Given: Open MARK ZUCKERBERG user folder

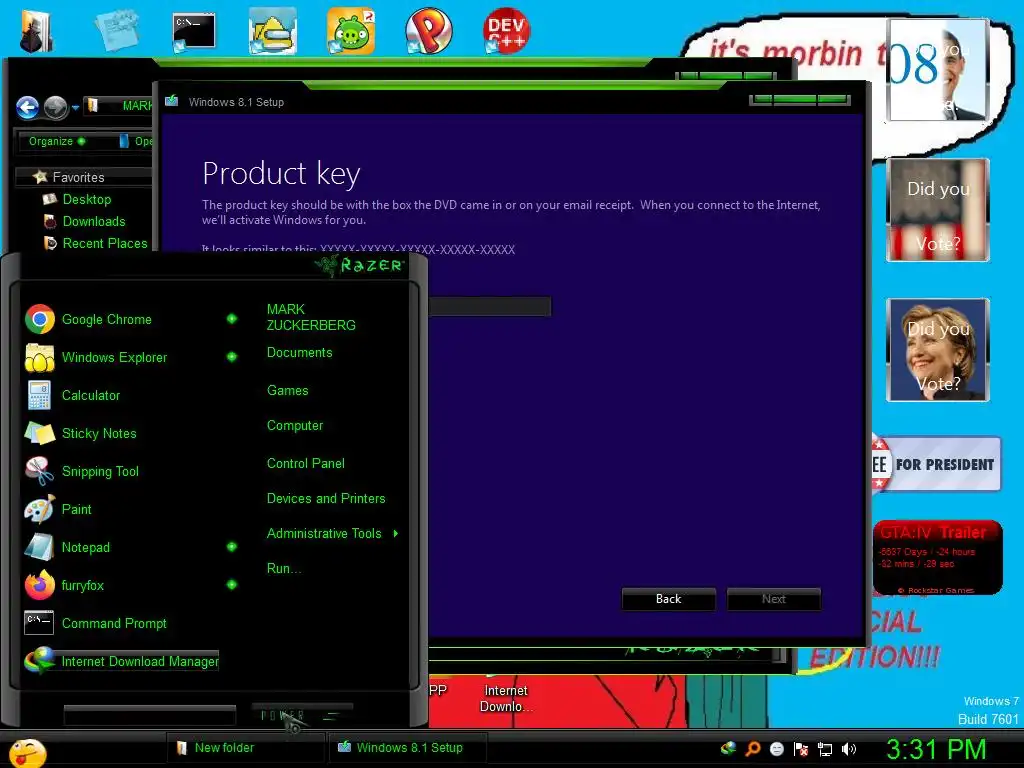Looking at the screenshot, I should (311, 317).
